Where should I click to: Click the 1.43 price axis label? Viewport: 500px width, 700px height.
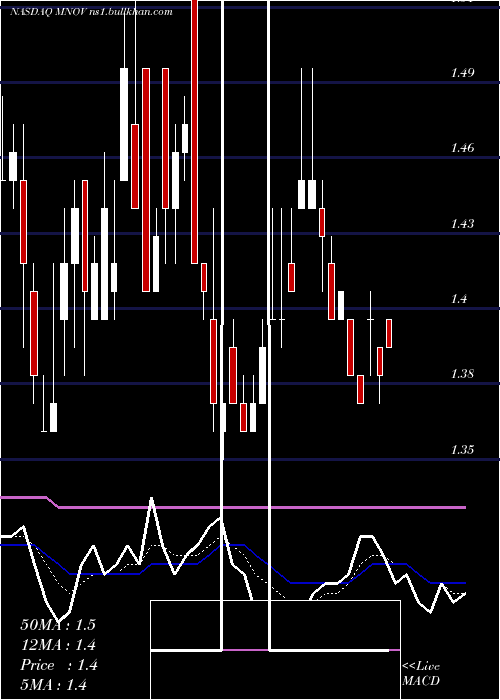pyautogui.click(x=462, y=223)
